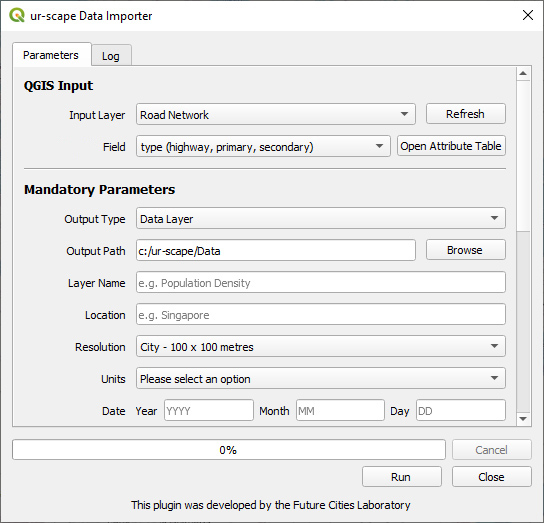
Task: Open the Log tab
Action: [x=111, y=56]
